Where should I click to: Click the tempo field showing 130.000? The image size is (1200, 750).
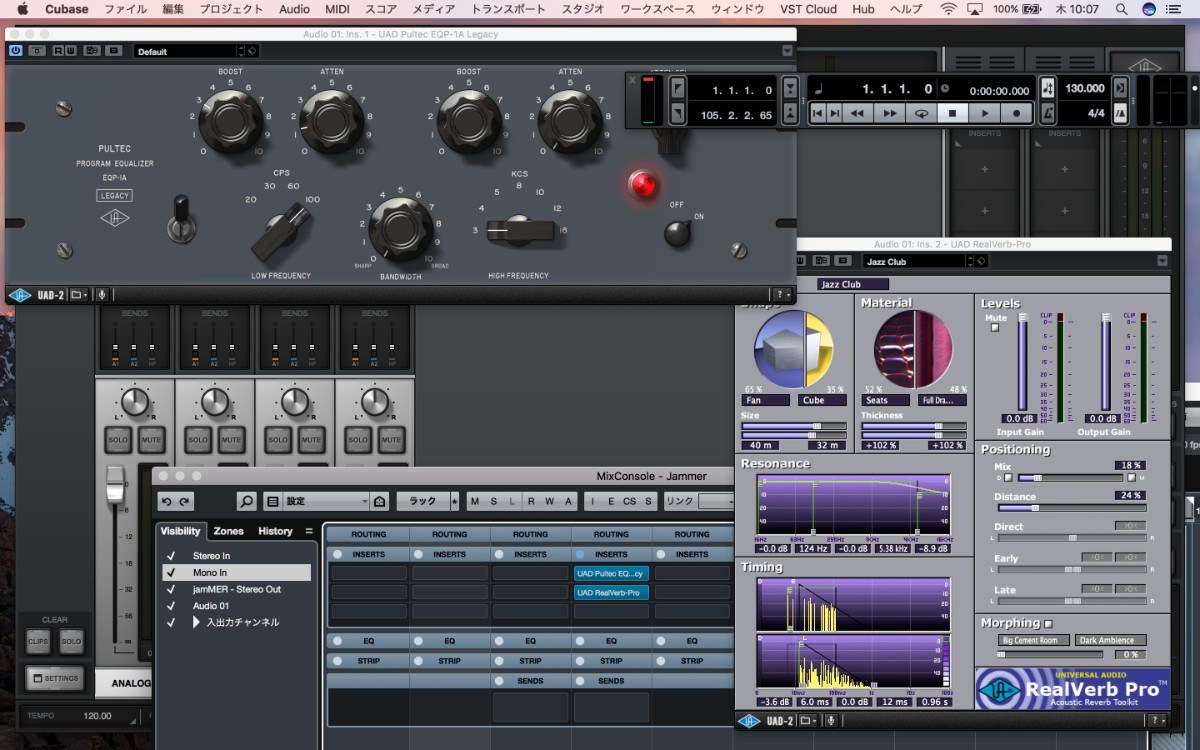pyautogui.click(x=1084, y=88)
